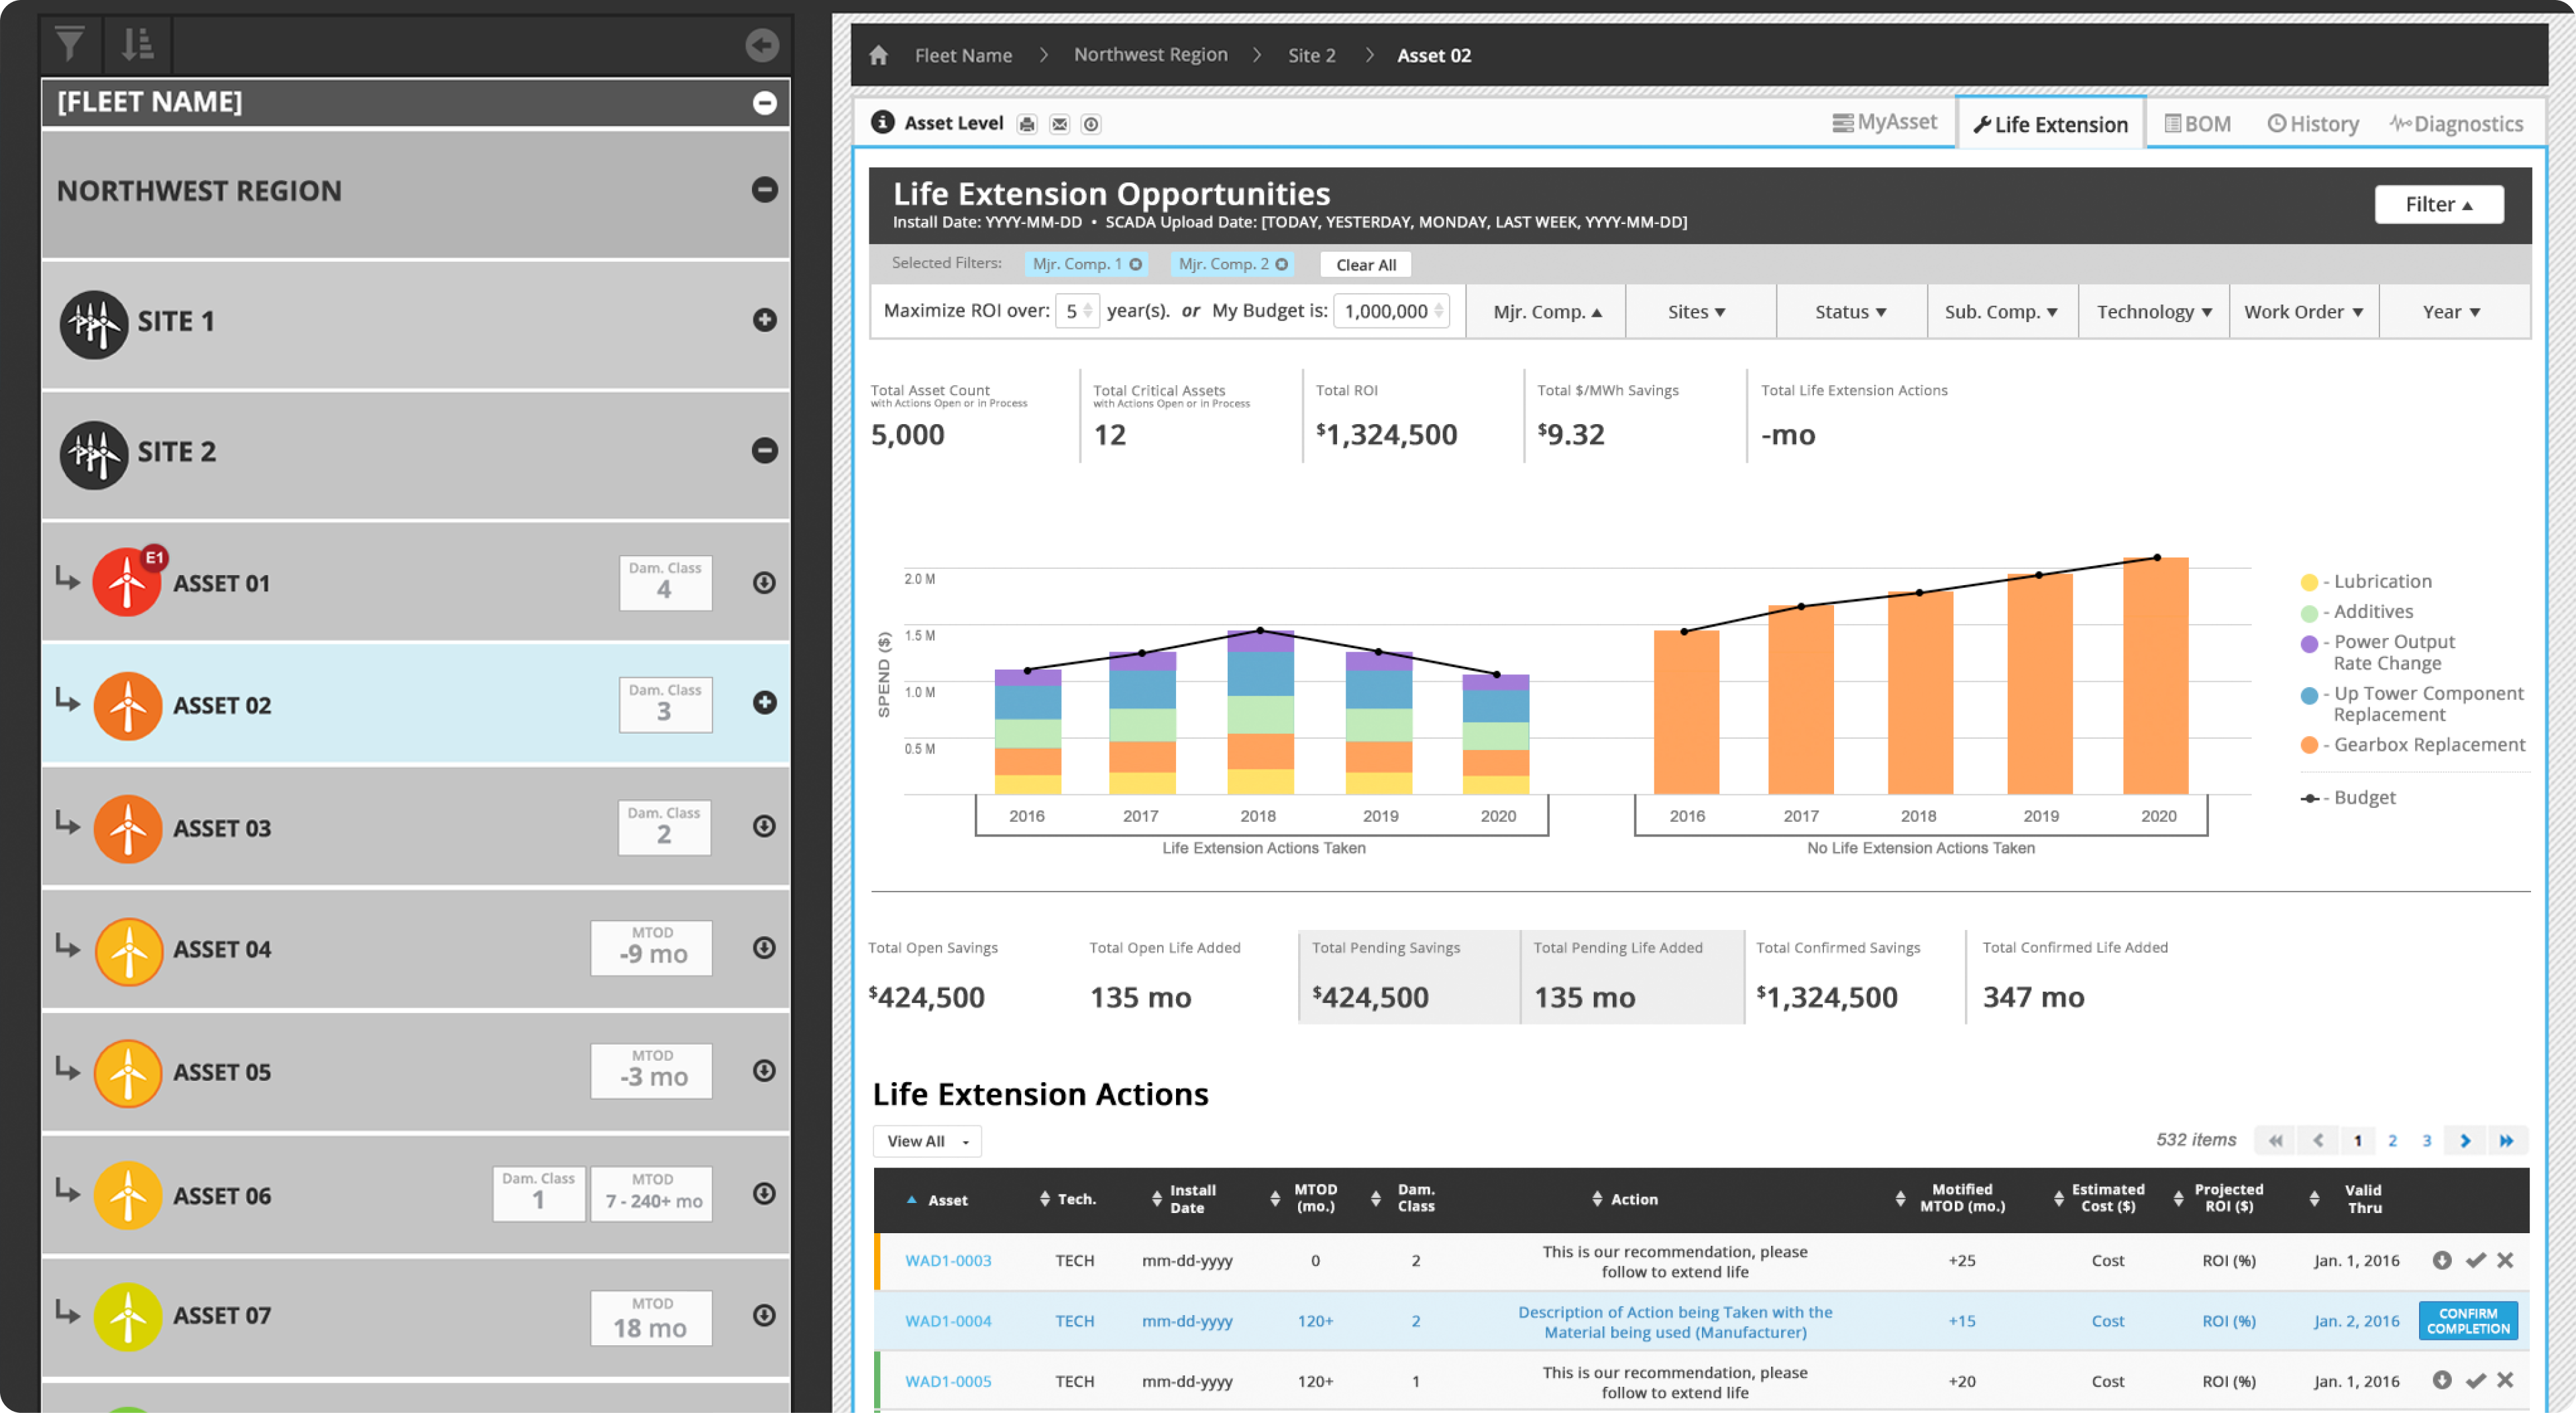2576x1413 pixels.
Task: Remove the Mjr. Comp. 2 filter chip
Action: click(1281, 264)
